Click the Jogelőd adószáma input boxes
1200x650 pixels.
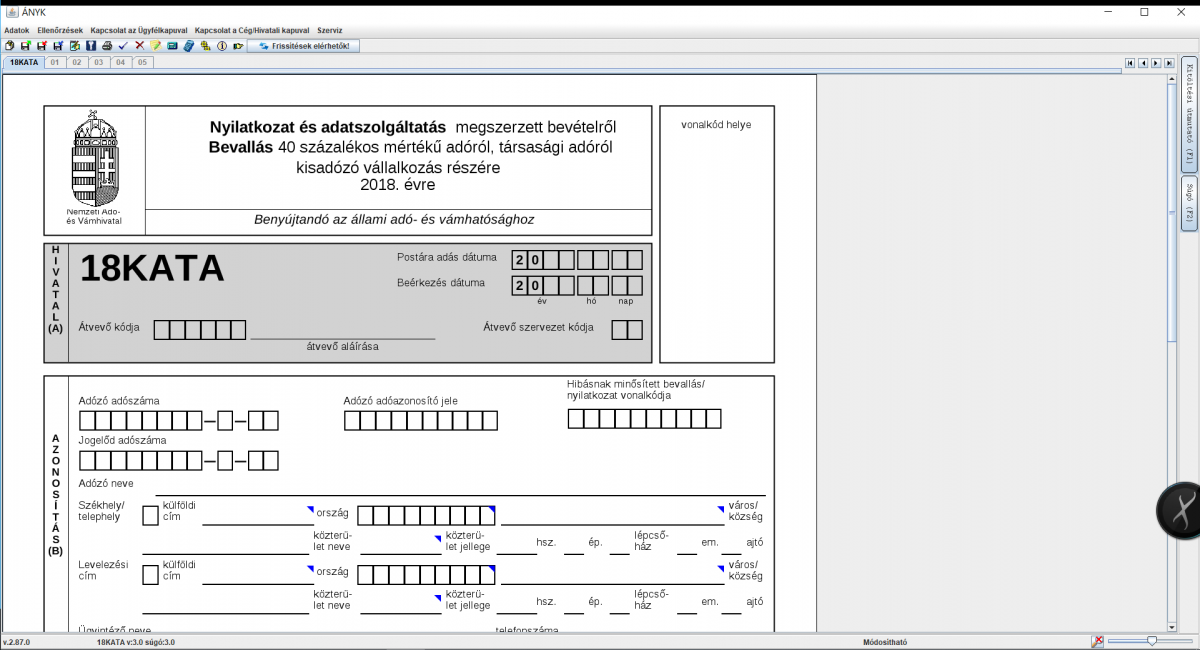179,460
